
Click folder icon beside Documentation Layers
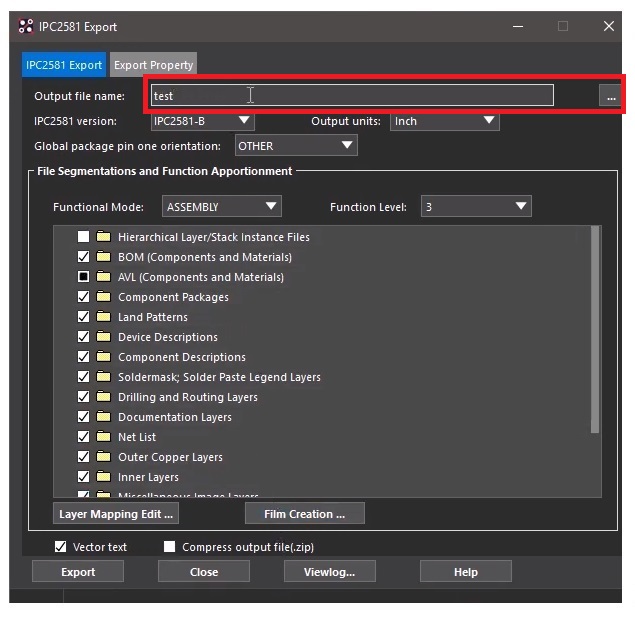point(103,416)
